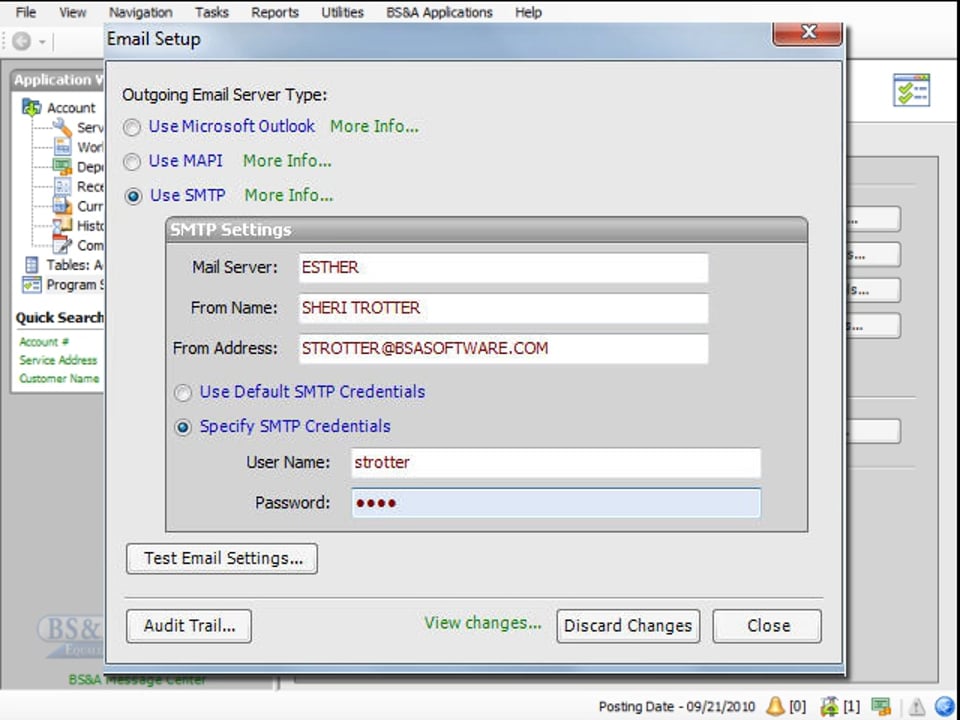Image resolution: width=960 pixels, height=720 pixels.
Task: Open the Navigation menu
Action: (x=140, y=12)
